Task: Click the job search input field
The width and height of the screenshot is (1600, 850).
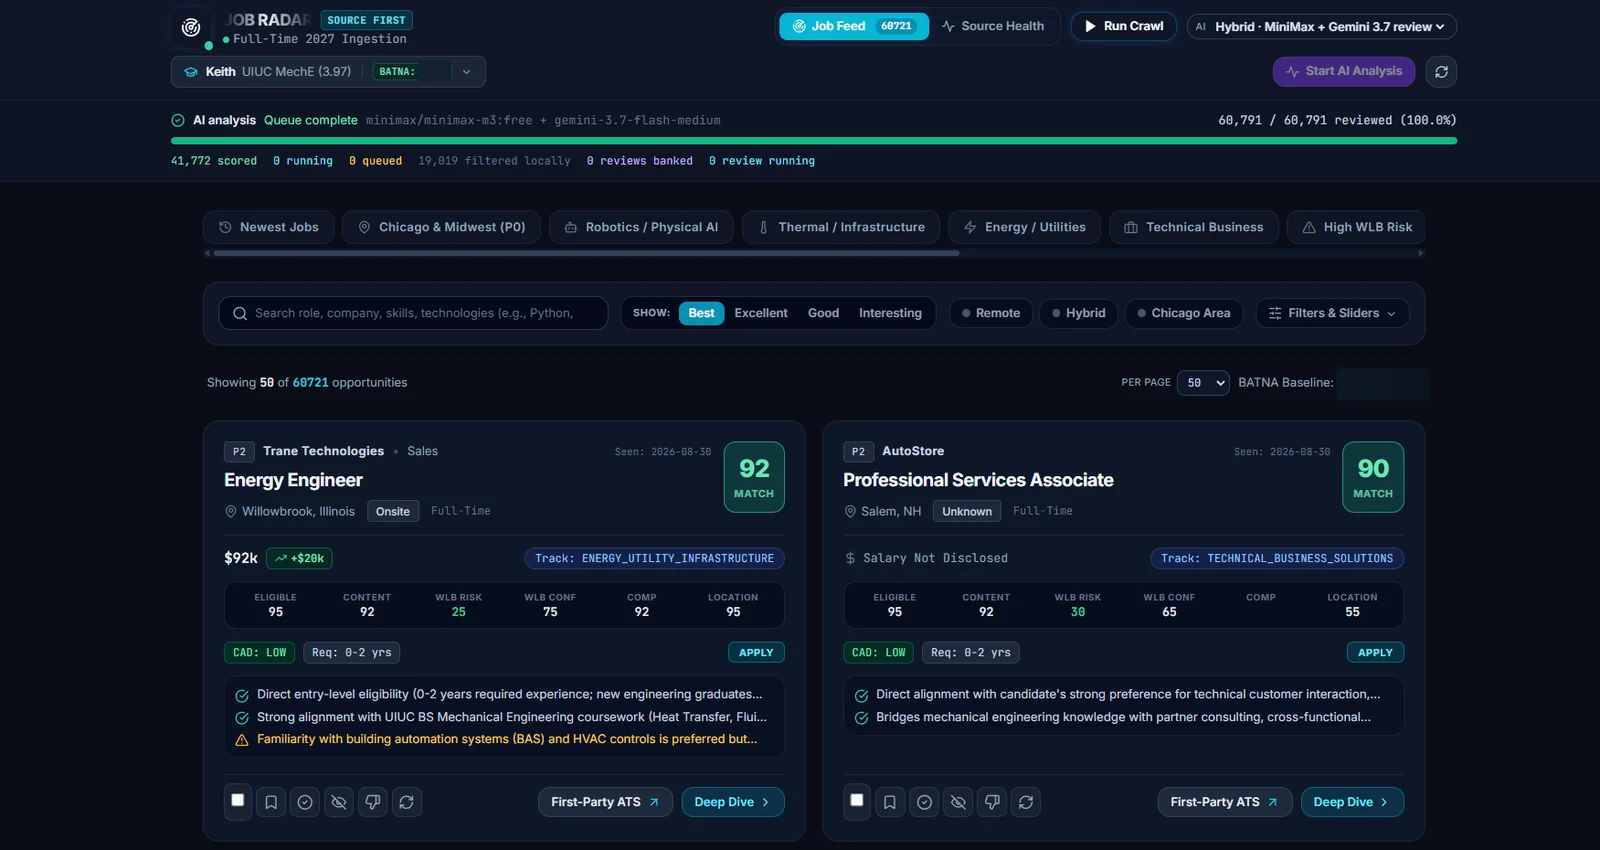Action: (x=413, y=313)
